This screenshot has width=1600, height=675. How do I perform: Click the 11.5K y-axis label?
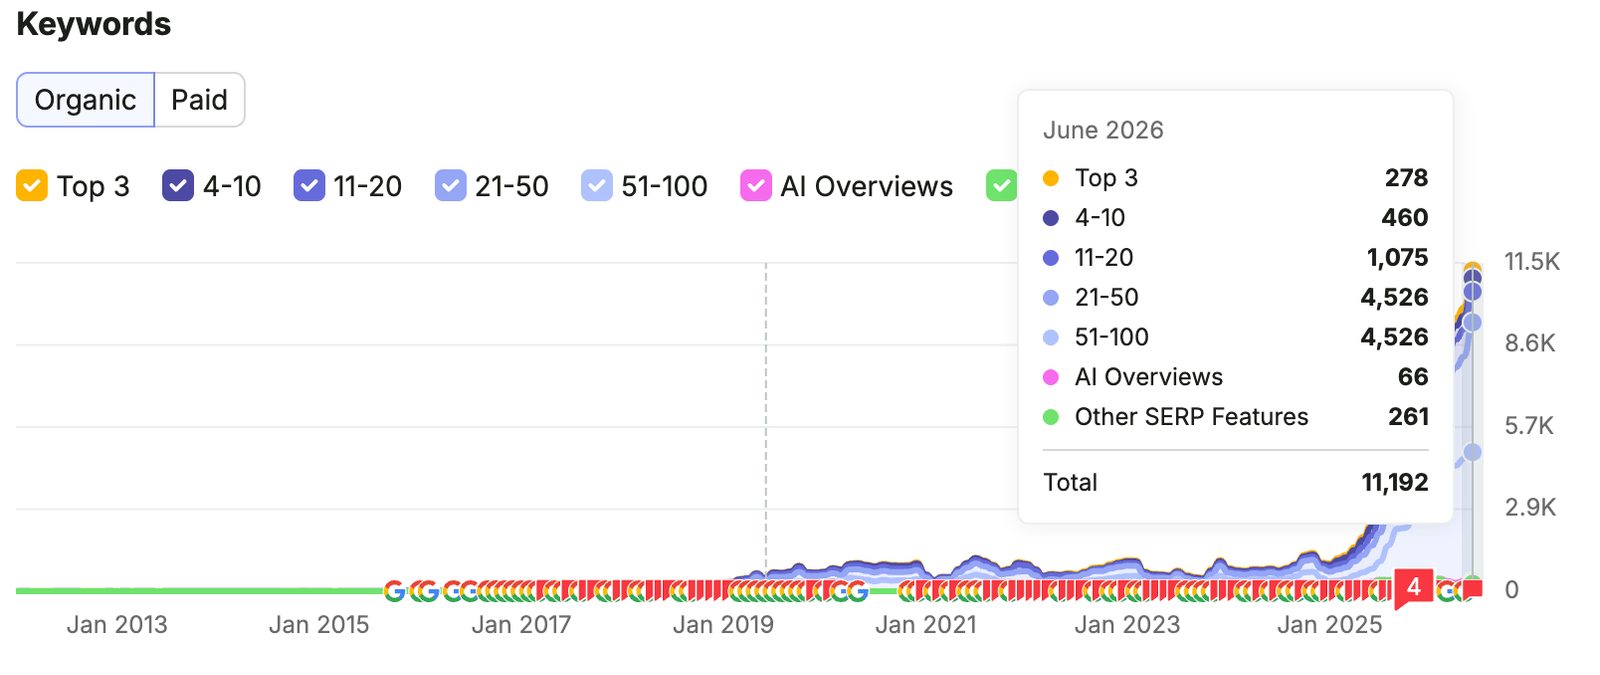pos(1532,262)
